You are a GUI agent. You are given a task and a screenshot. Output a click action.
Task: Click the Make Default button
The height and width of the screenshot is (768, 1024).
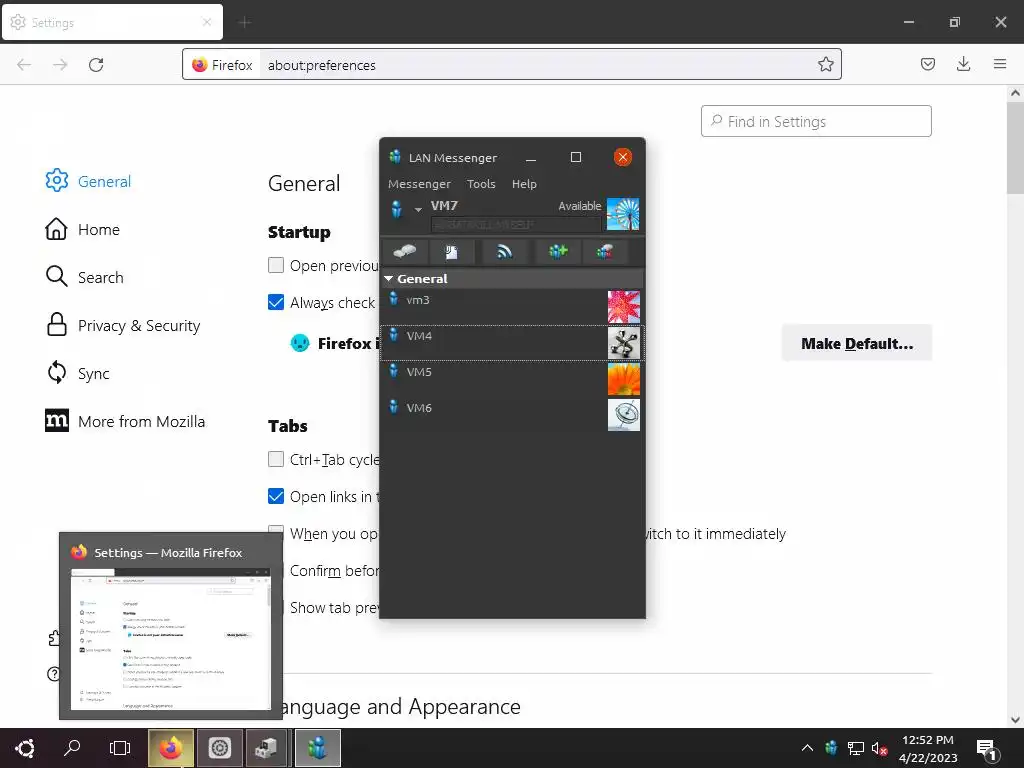click(x=857, y=344)
